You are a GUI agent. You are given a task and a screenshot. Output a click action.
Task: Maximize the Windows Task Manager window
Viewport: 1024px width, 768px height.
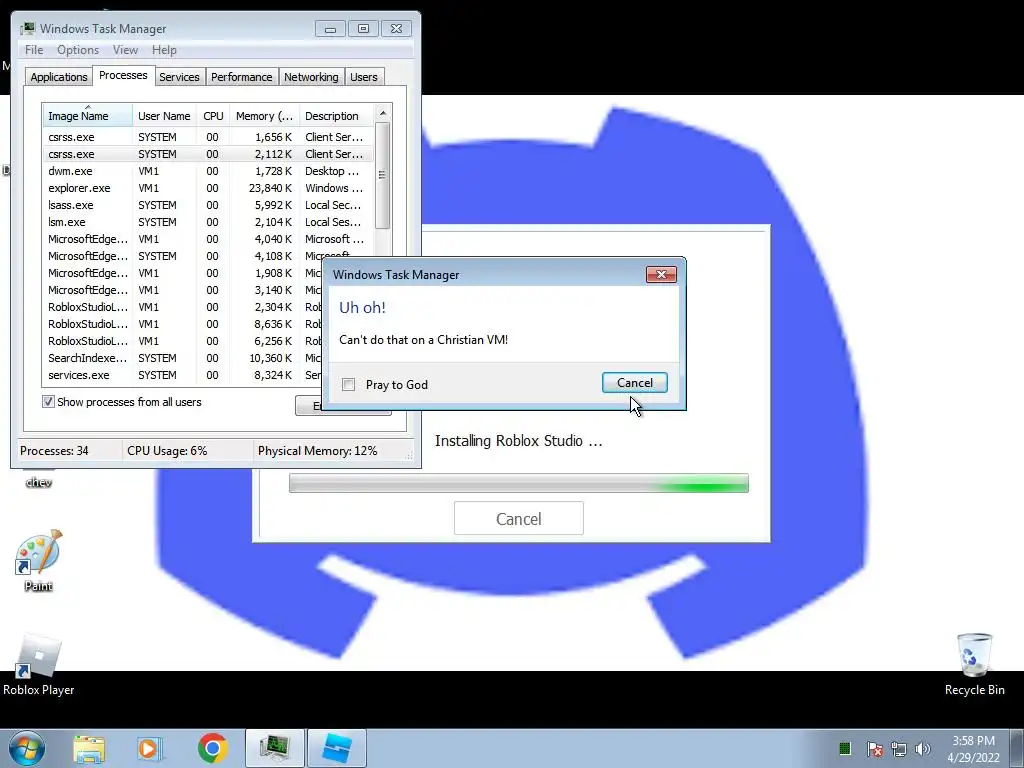[x=363, y=29]
